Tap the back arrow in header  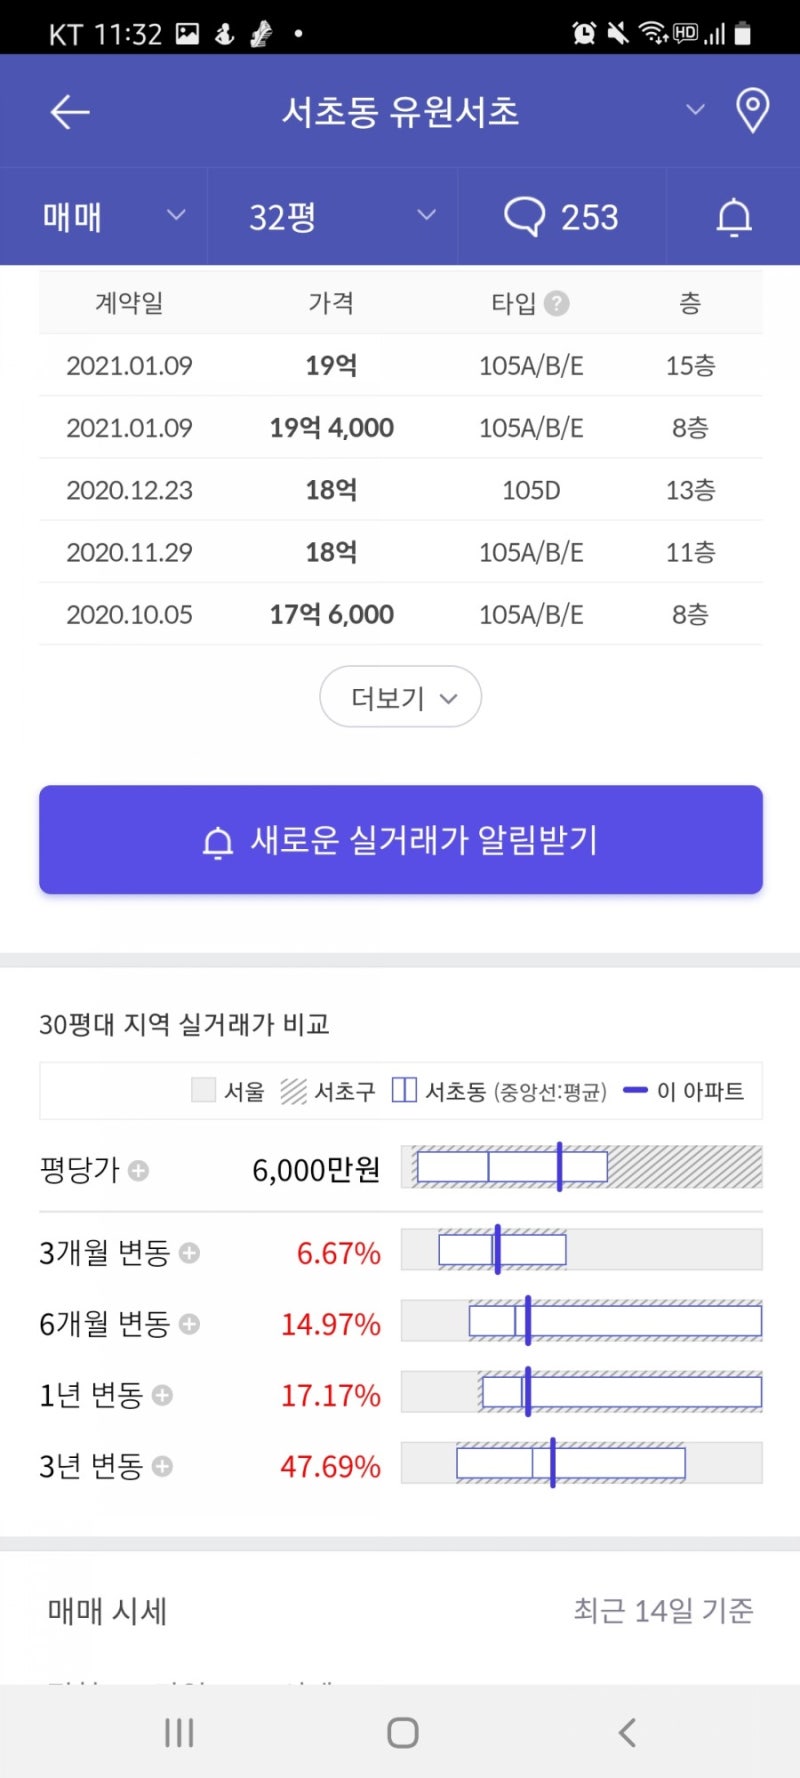(x=70, y=112)
